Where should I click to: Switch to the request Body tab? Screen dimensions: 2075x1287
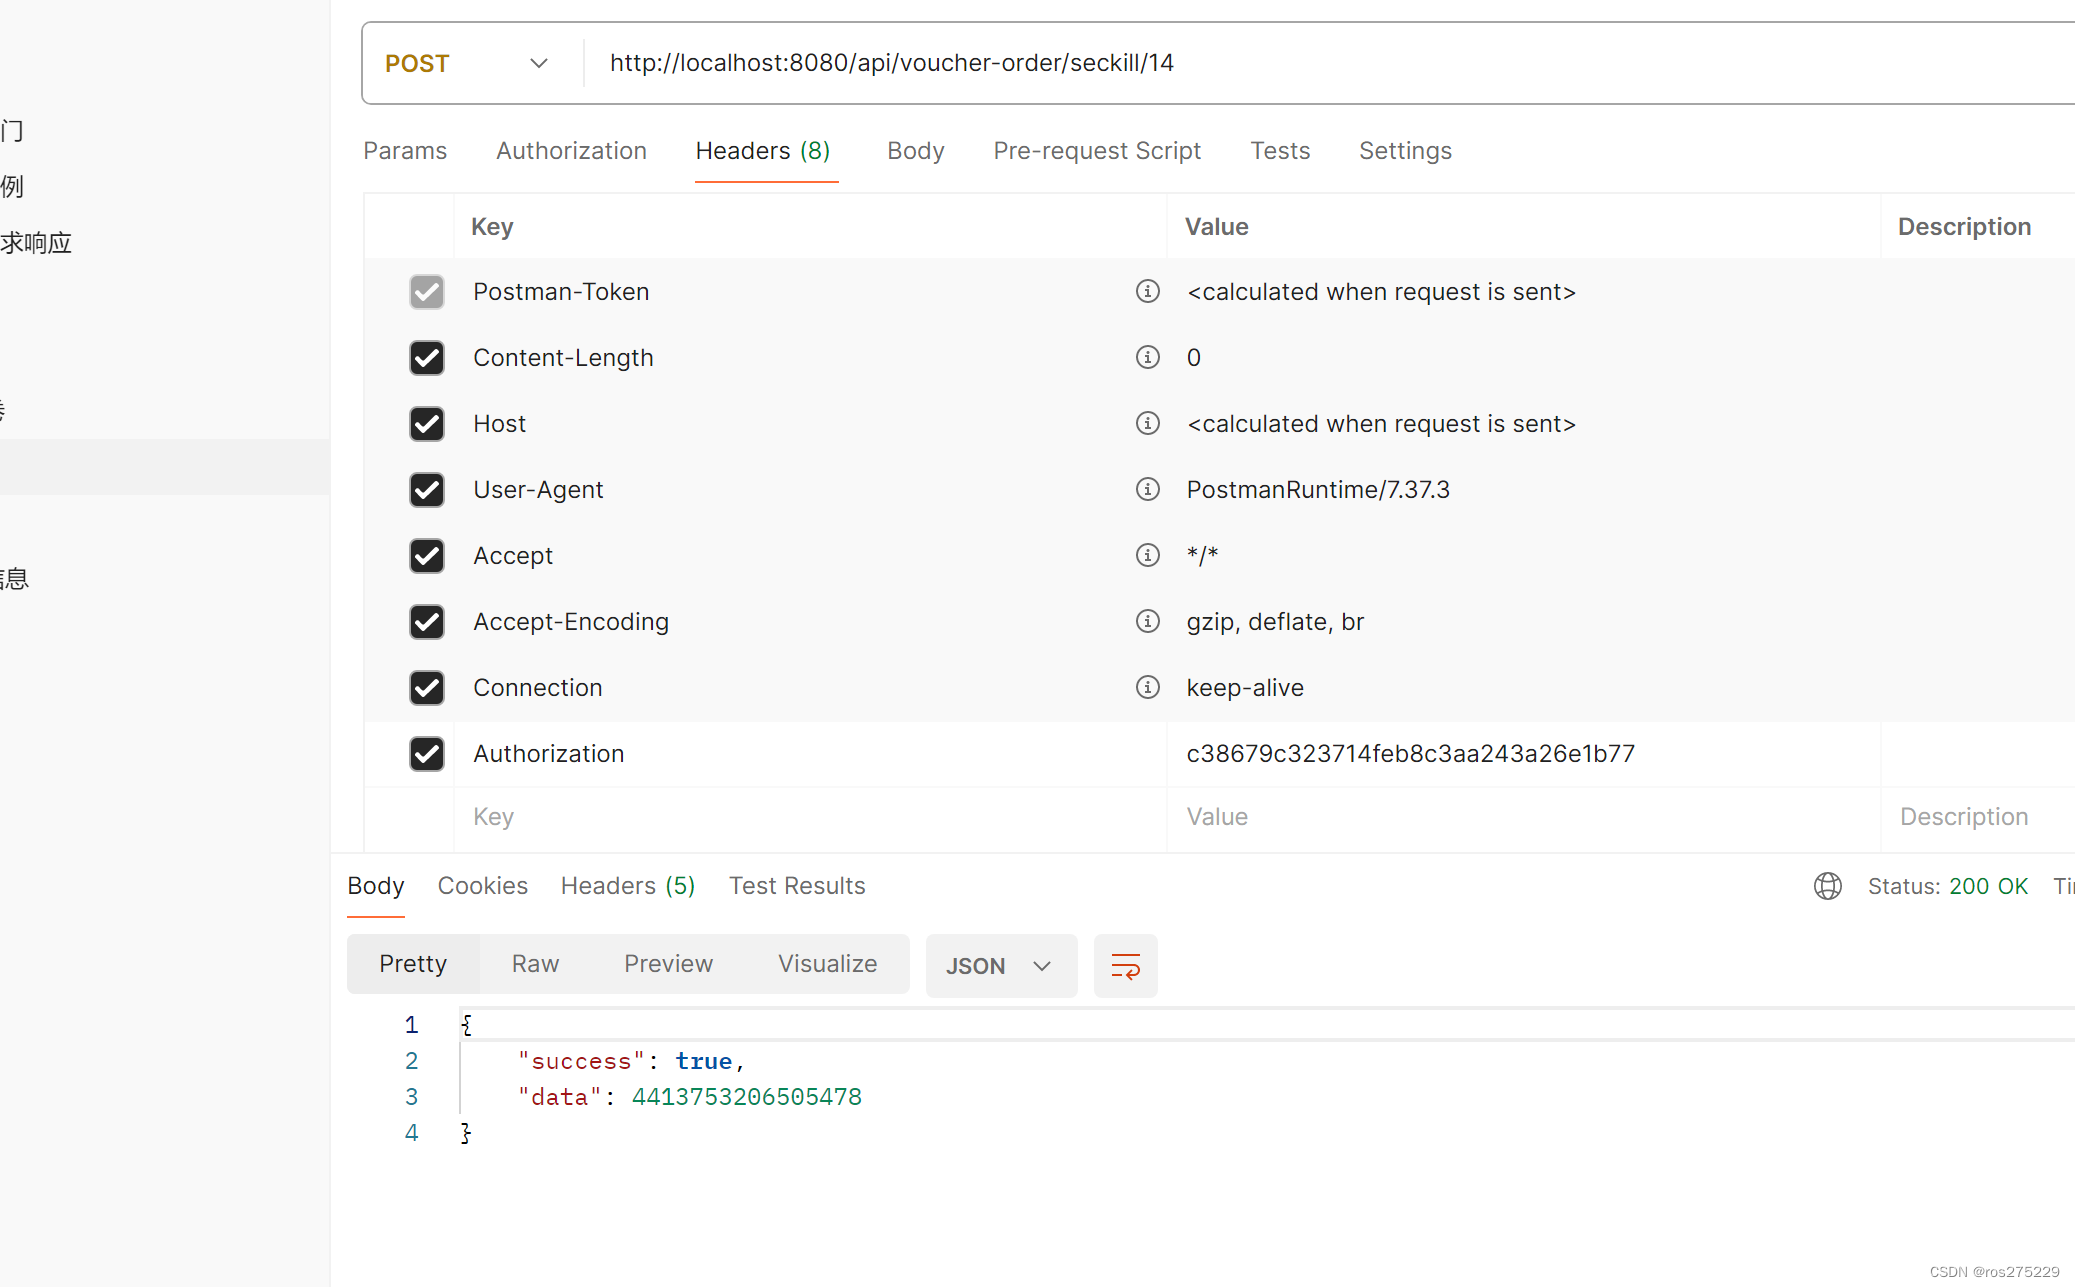coord(915,151)
